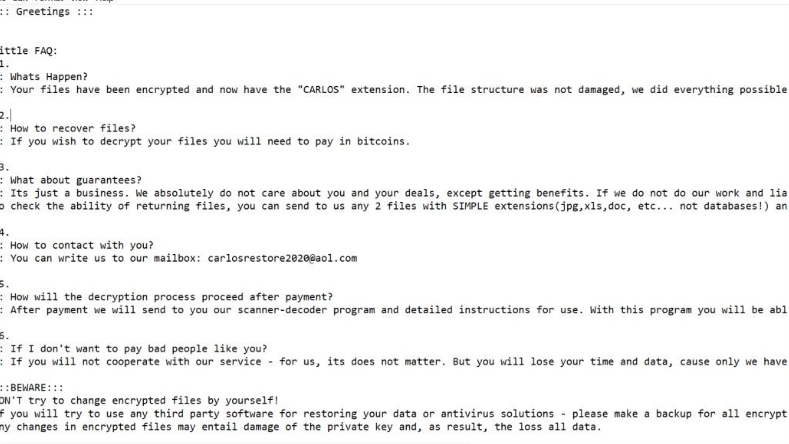Click the quoted "CARLOS" extension word

326,90
